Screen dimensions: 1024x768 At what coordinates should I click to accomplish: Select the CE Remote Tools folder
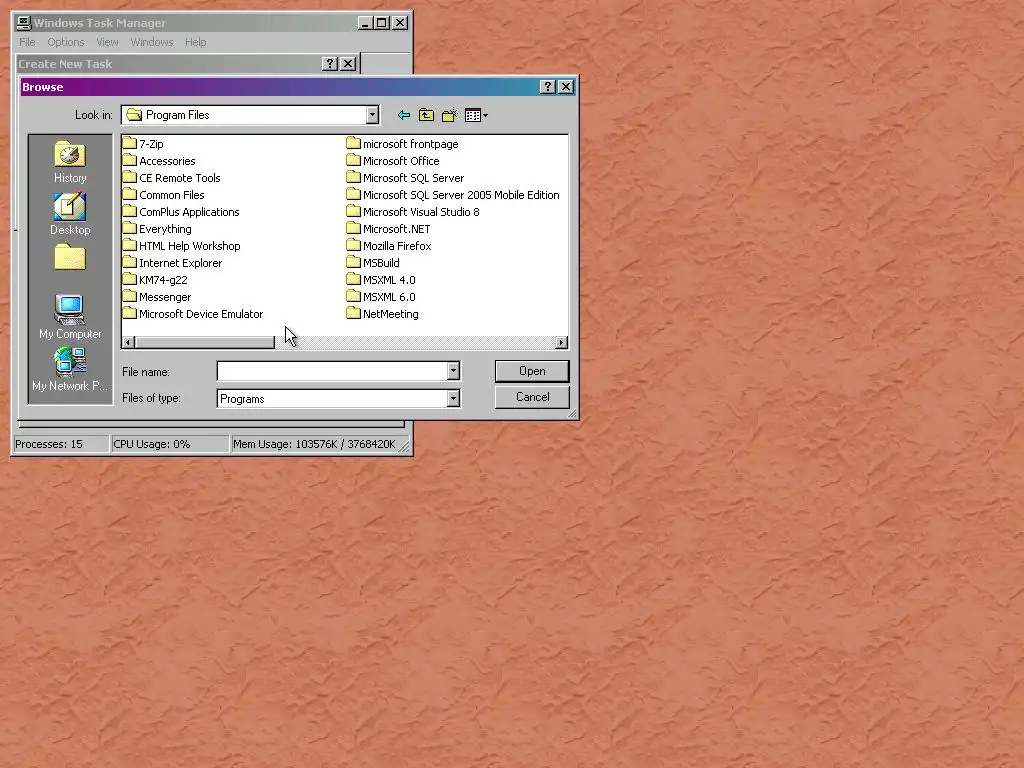pos(172,178)
